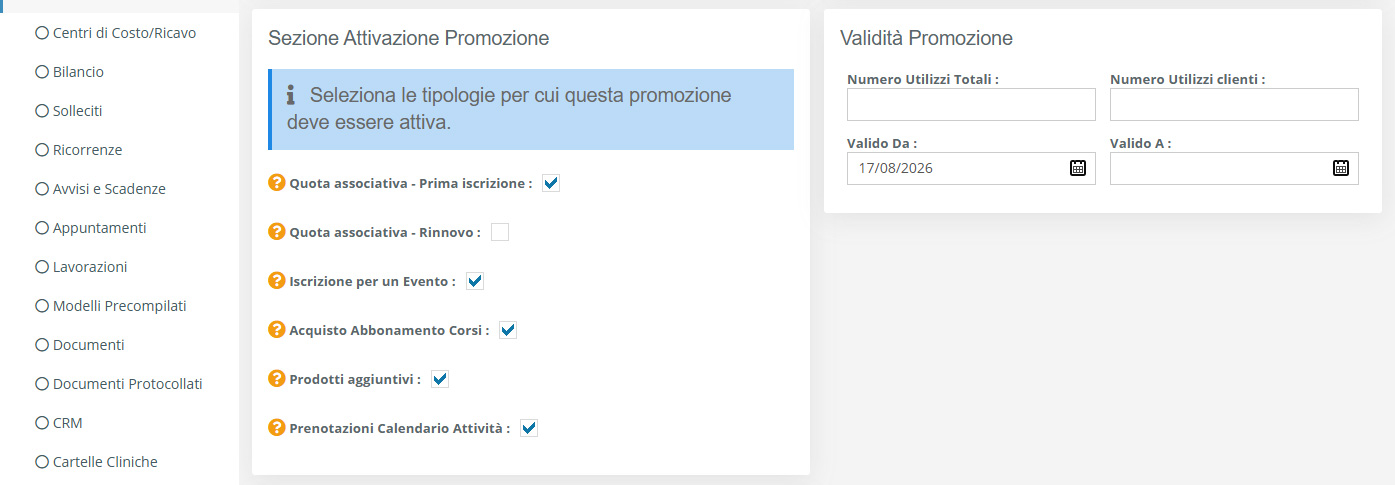Open Centri di Costo/Ricavo sidebar item
Screen dimensions: 1395x485
[x=116, y=33]
